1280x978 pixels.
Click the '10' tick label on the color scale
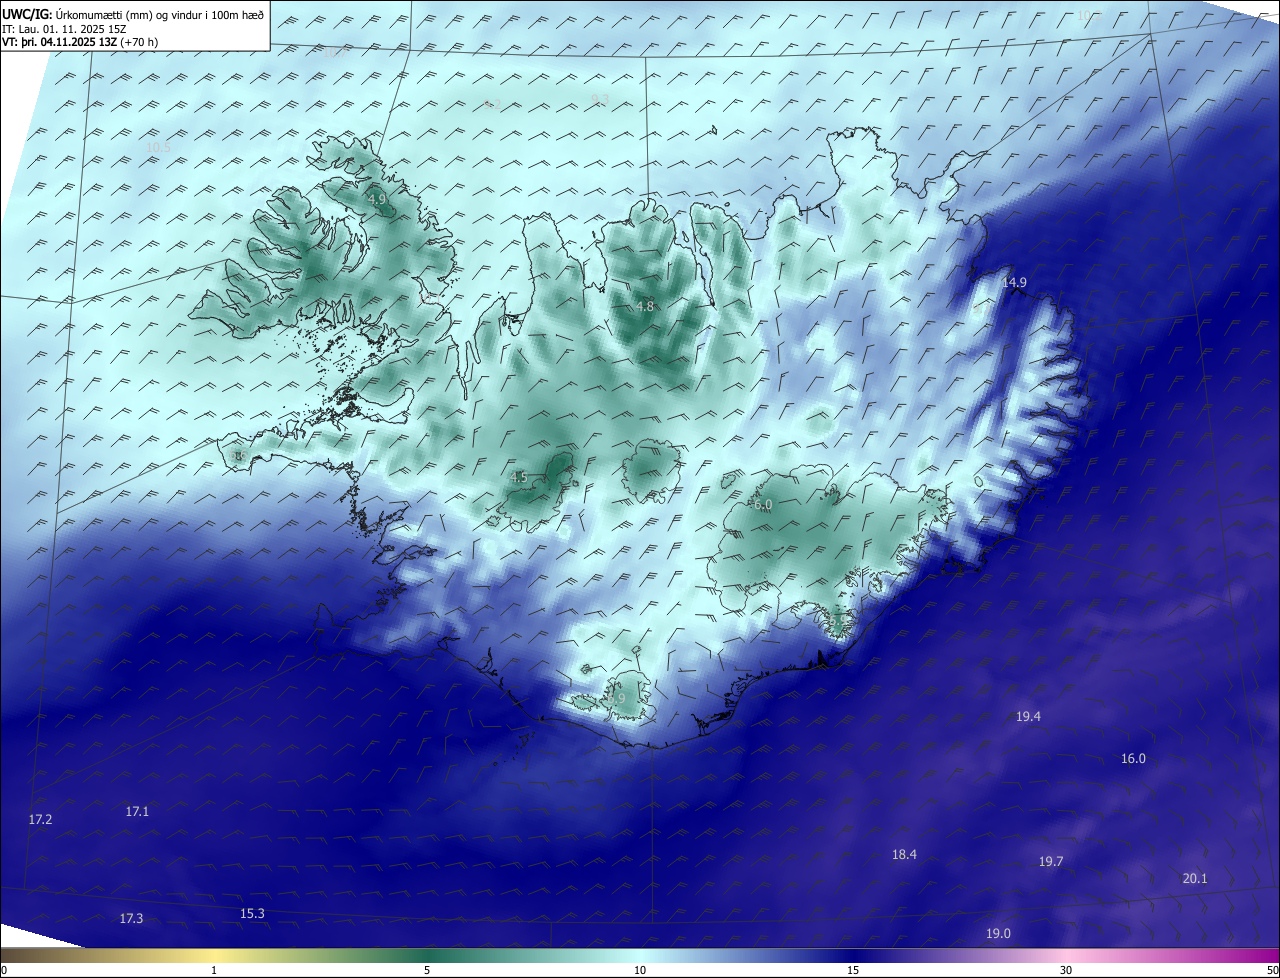[x=640, y=970]
